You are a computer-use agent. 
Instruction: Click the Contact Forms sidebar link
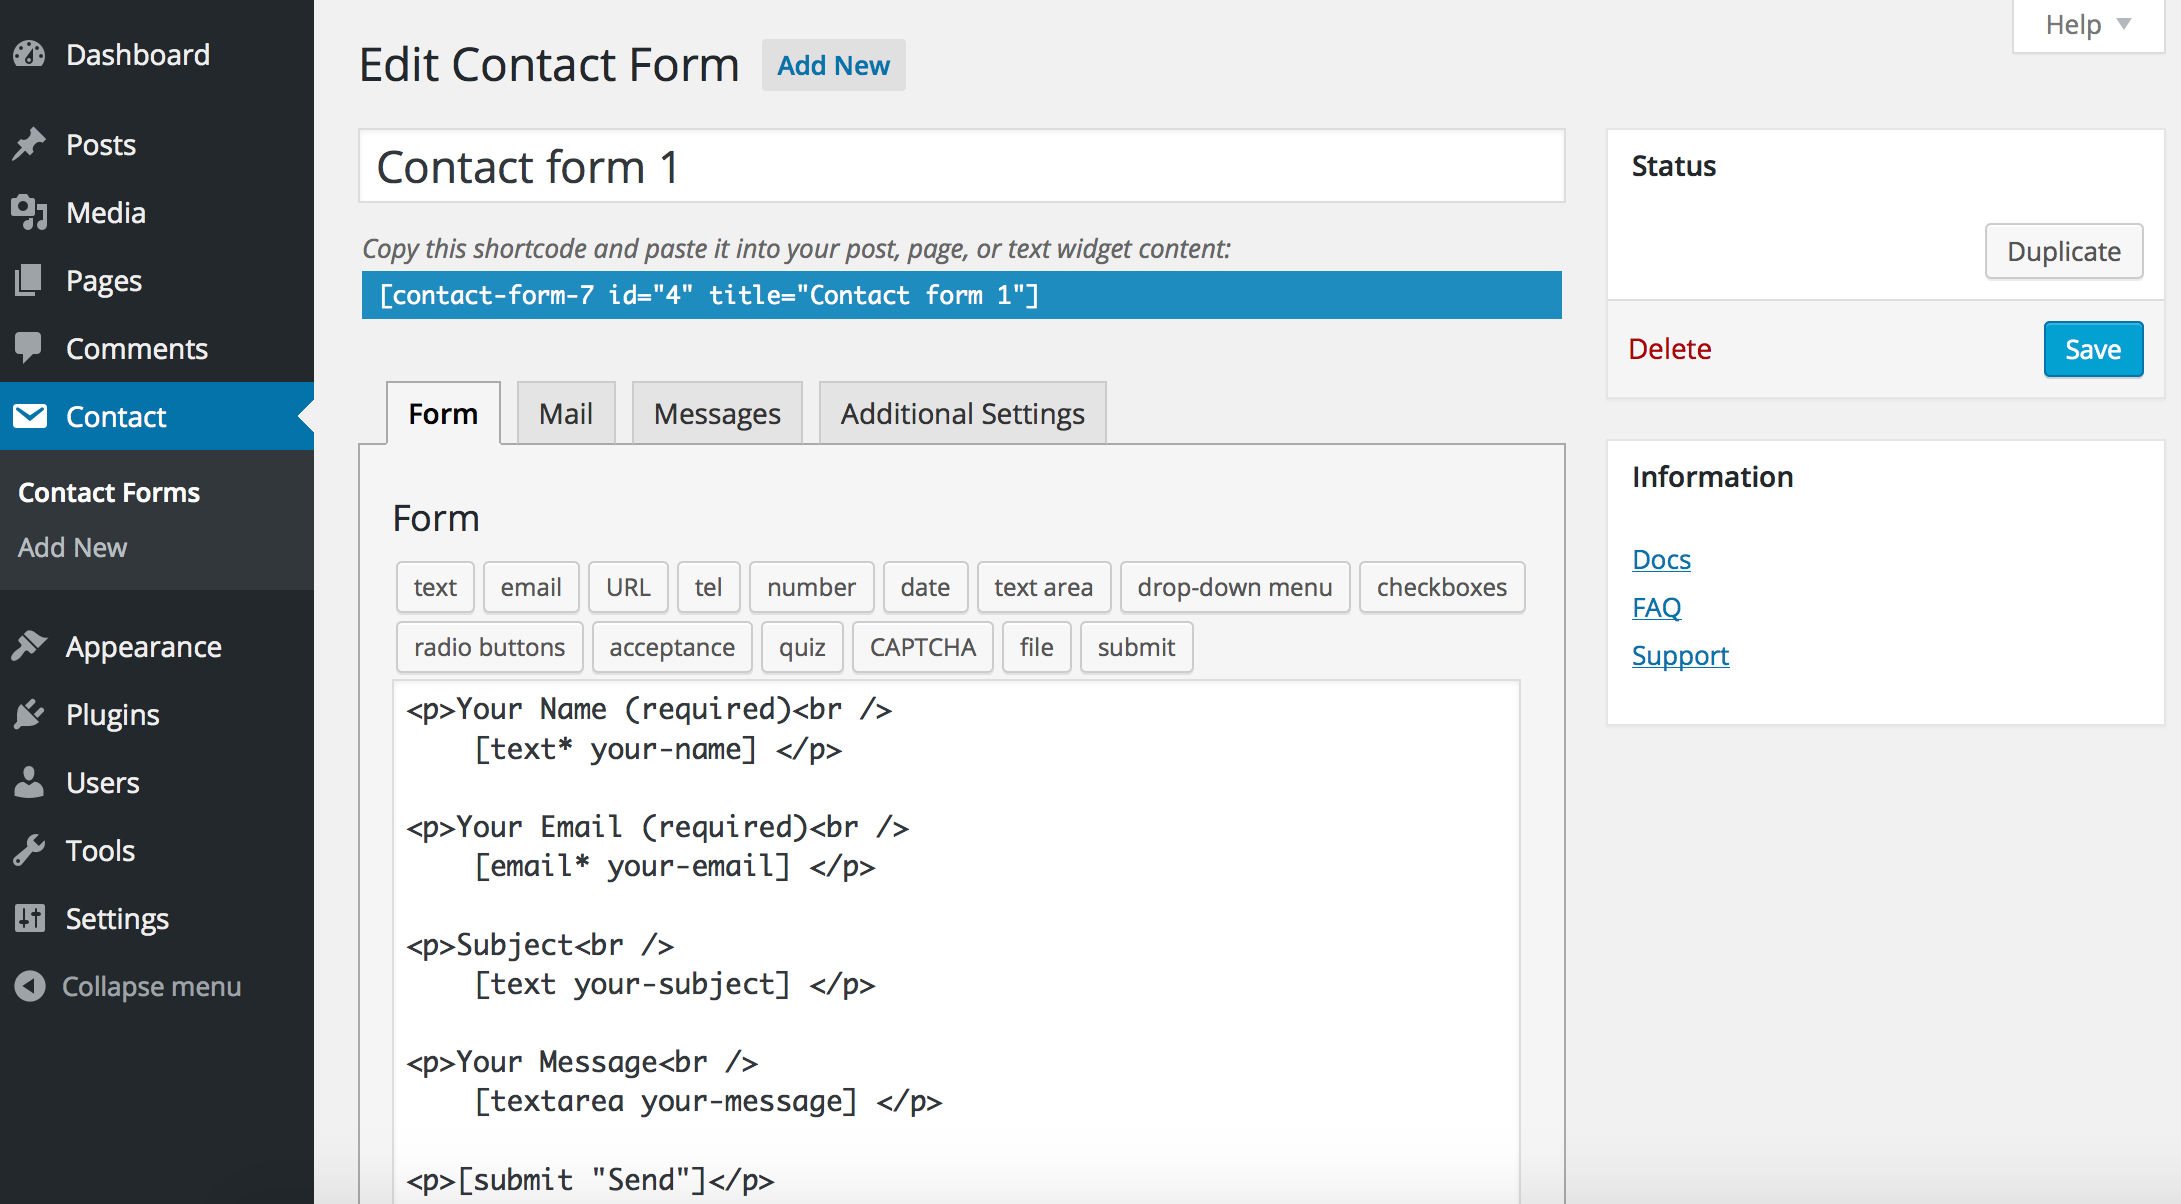tap(107, 492)
